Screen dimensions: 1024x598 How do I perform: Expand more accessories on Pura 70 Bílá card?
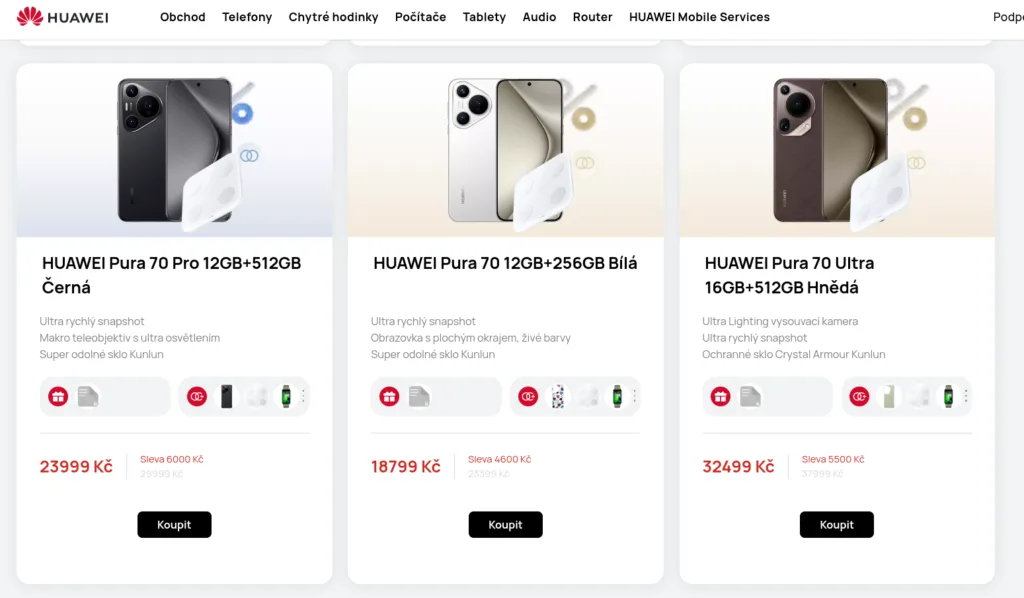pyautogui.click(x=634, y=397)
